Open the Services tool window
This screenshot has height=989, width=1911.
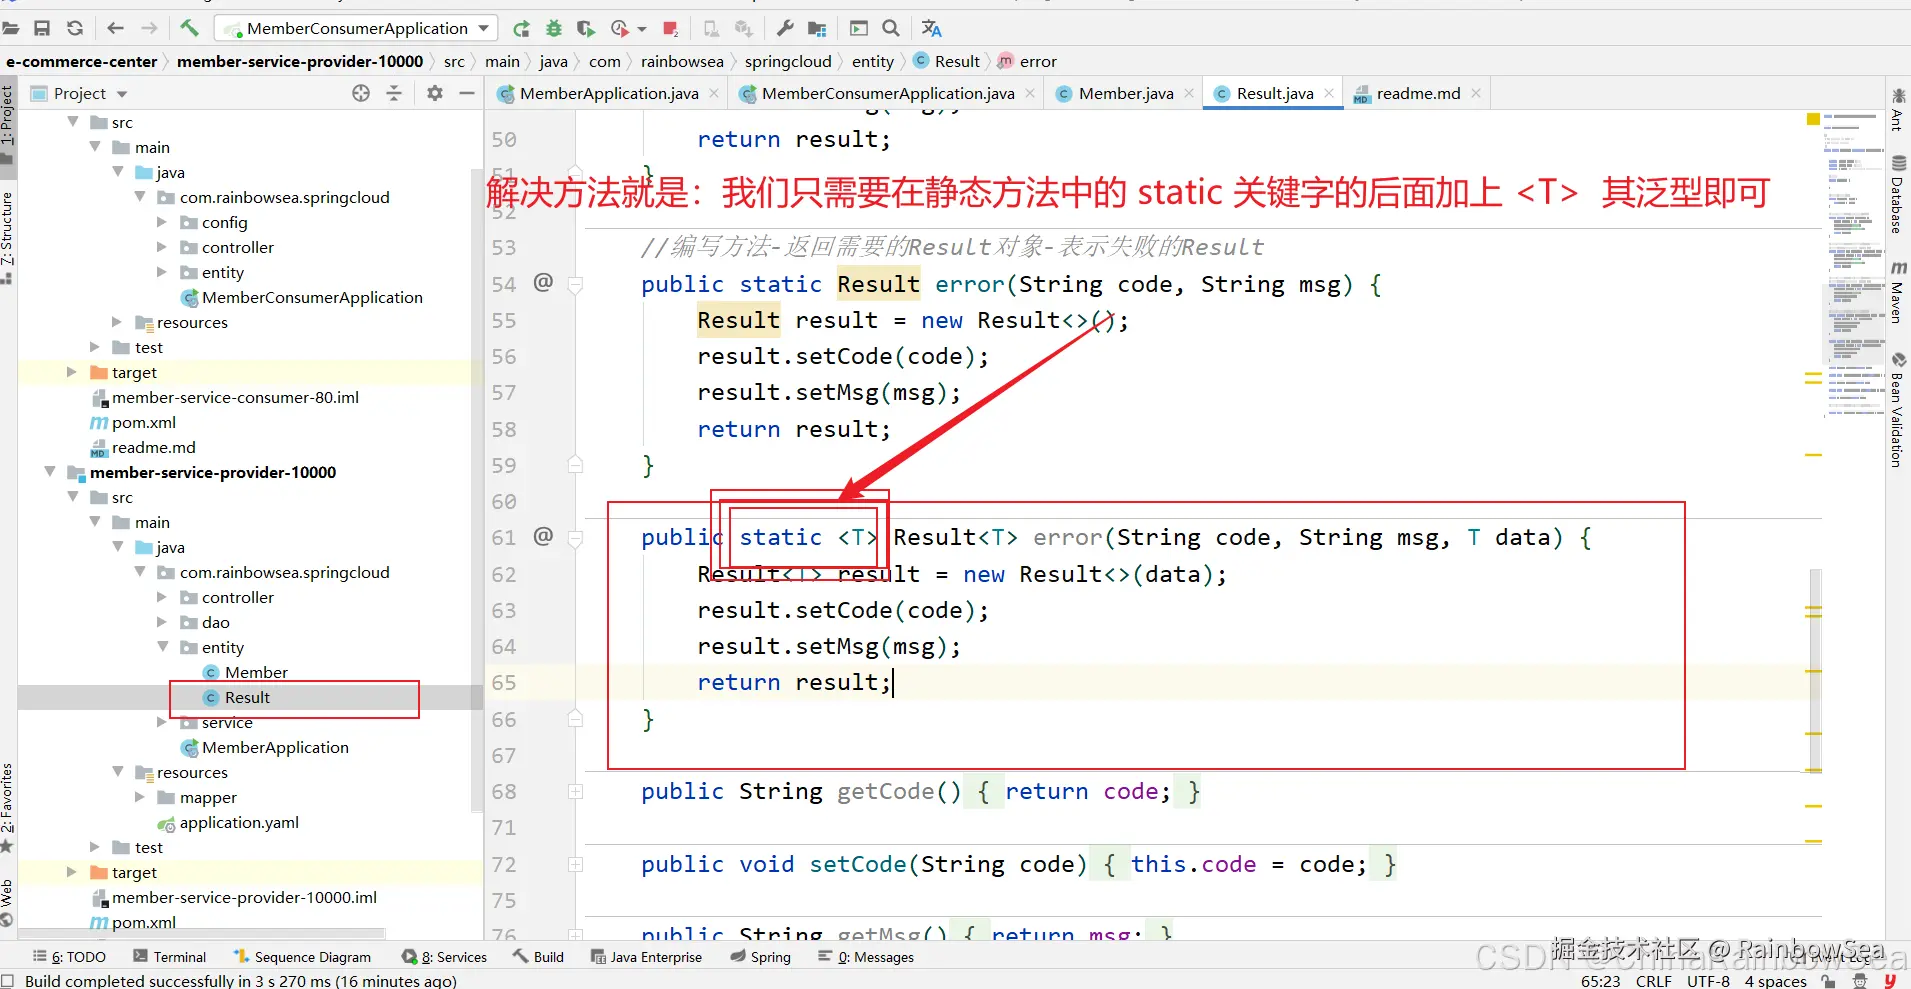[444, 957]
